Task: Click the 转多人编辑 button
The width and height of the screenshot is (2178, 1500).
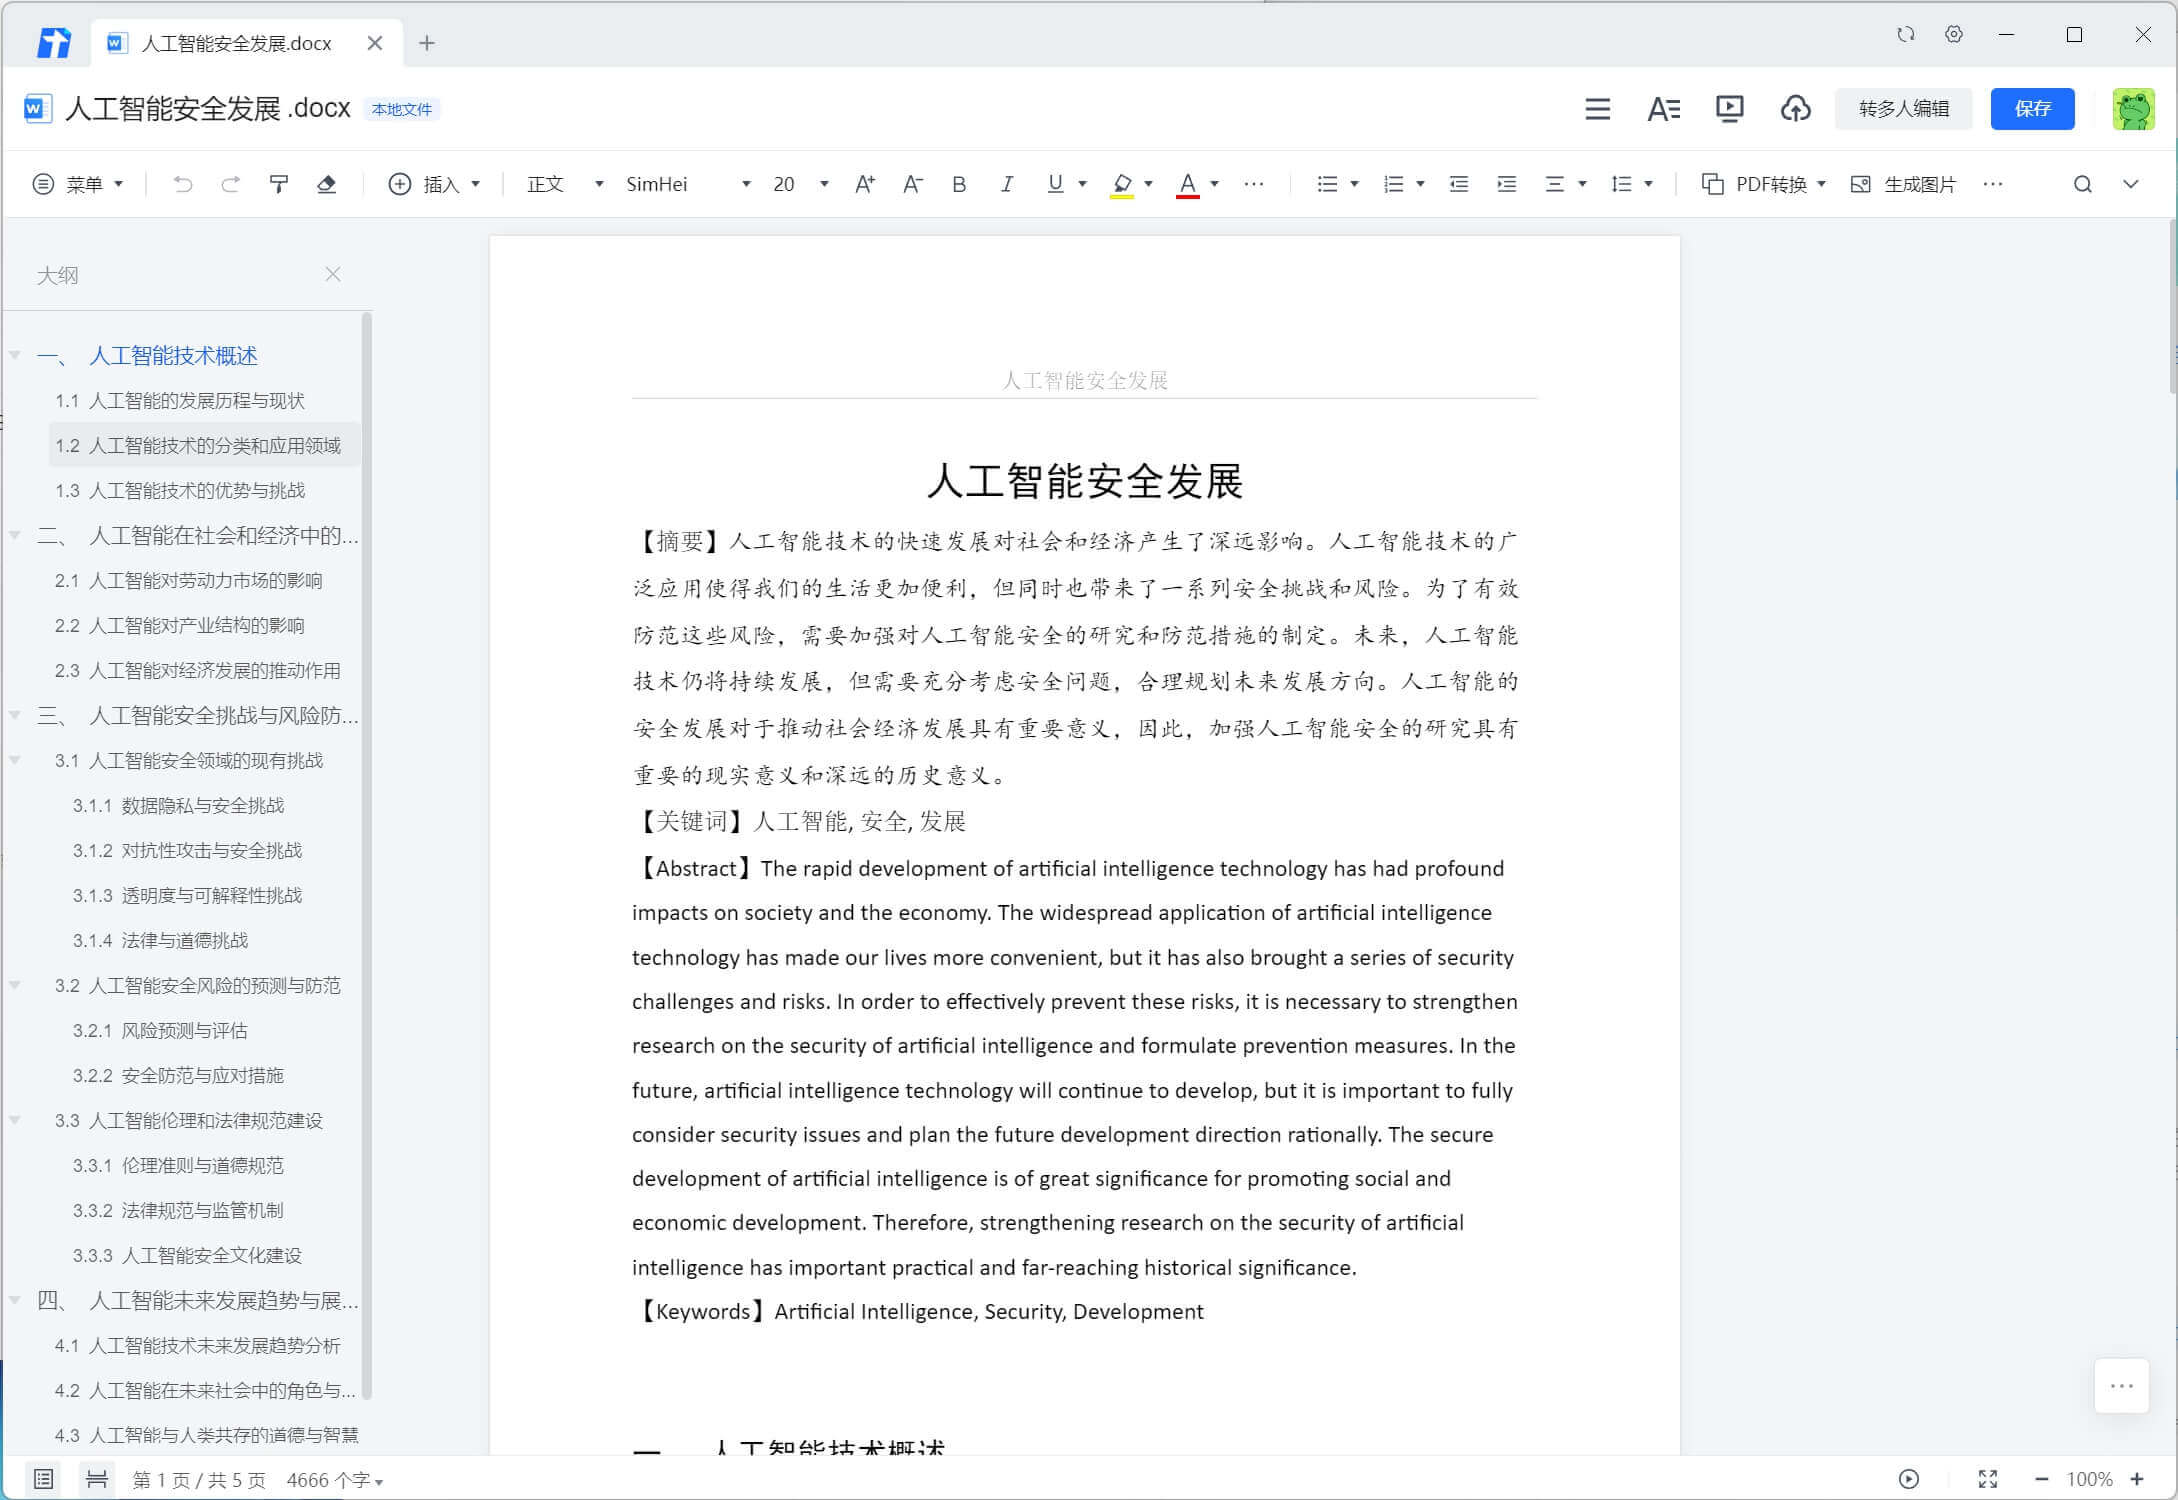Action: pyautogui.click(x=1903, y=108)
